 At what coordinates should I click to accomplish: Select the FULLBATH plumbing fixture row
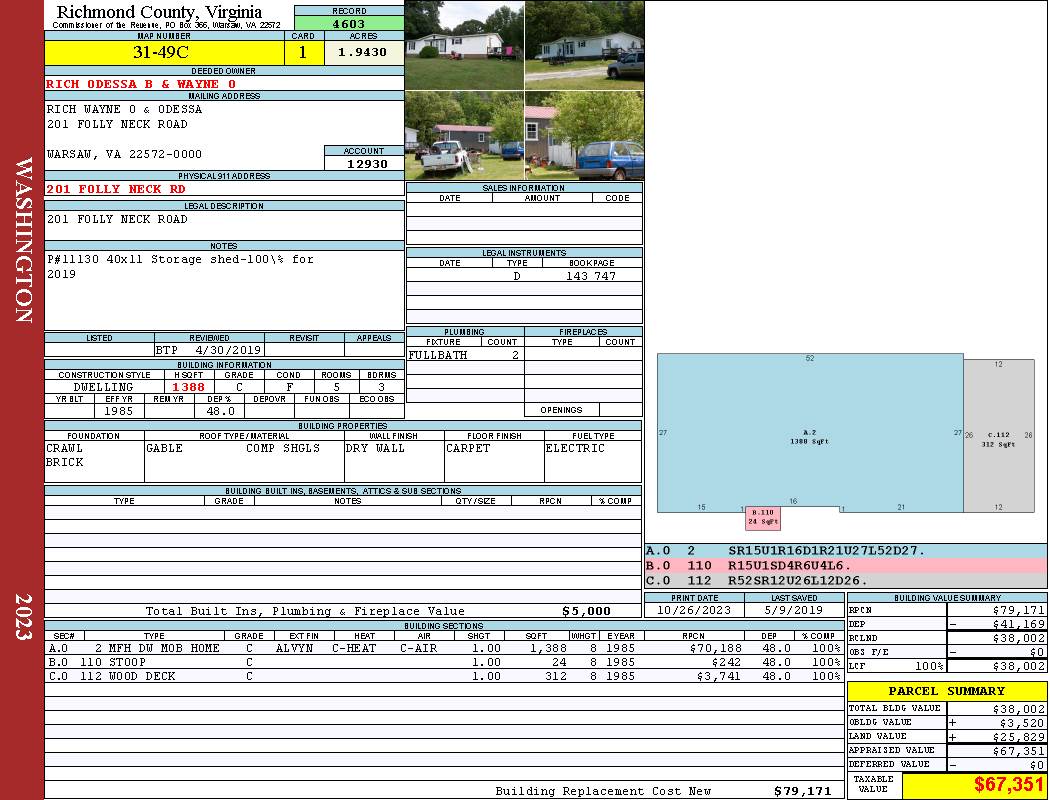coord(465,355)
